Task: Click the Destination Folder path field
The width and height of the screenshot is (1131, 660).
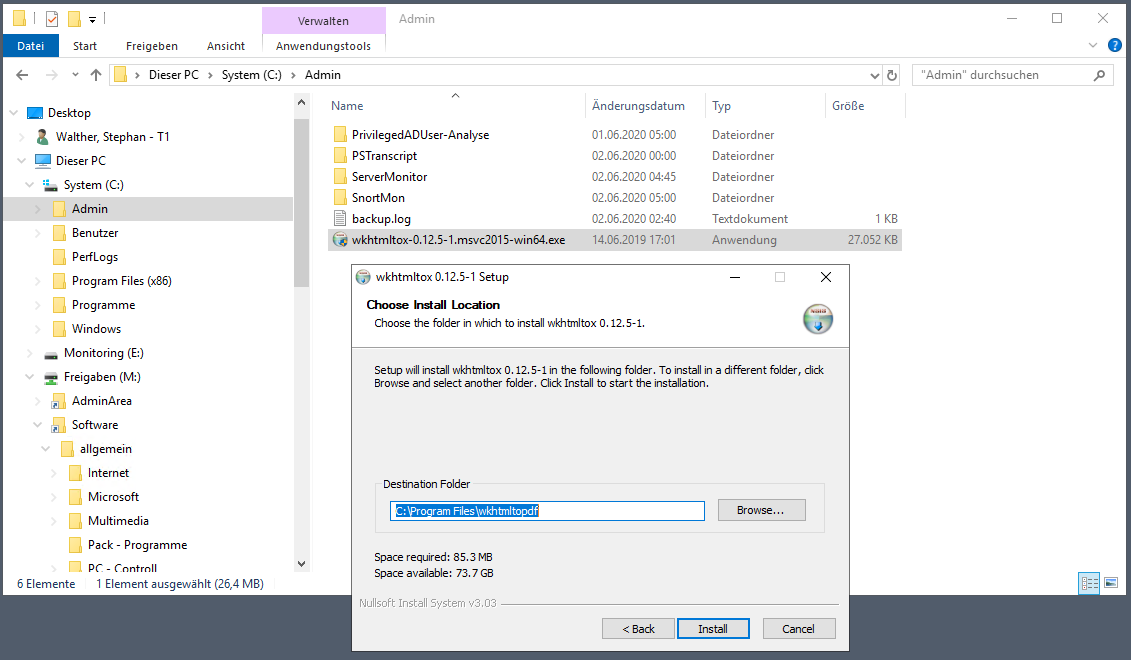Action: [x=547, y=511]
